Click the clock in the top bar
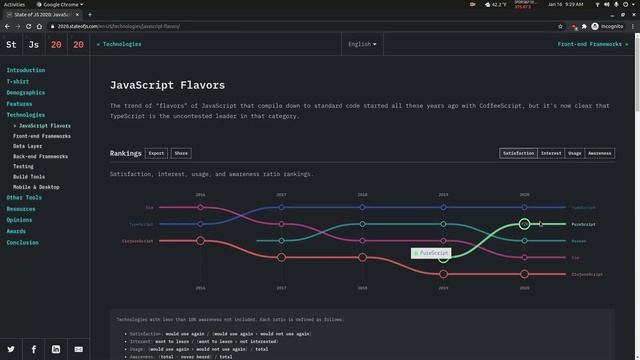640x360 pixels. 565,4
